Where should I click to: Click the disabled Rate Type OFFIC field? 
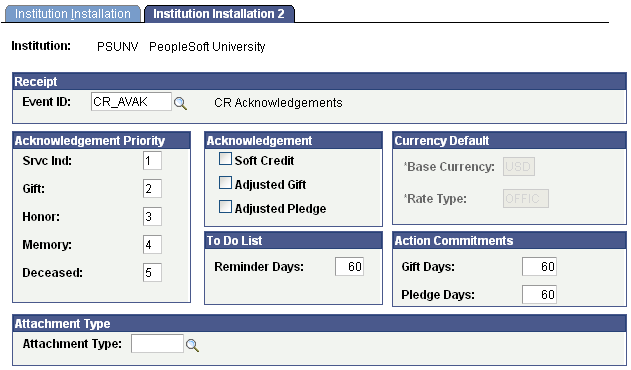click(x=526, y=198)
